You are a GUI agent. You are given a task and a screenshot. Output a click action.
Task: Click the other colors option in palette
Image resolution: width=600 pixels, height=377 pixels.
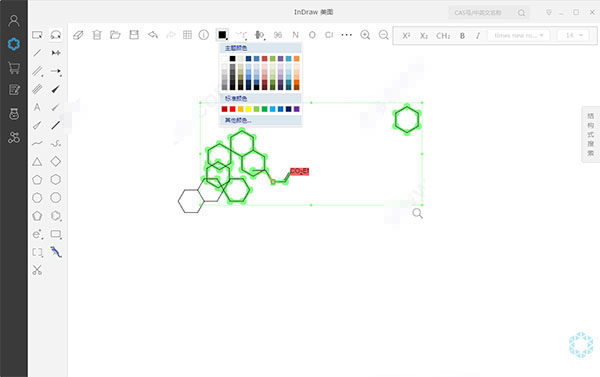(x=238, y=121)
